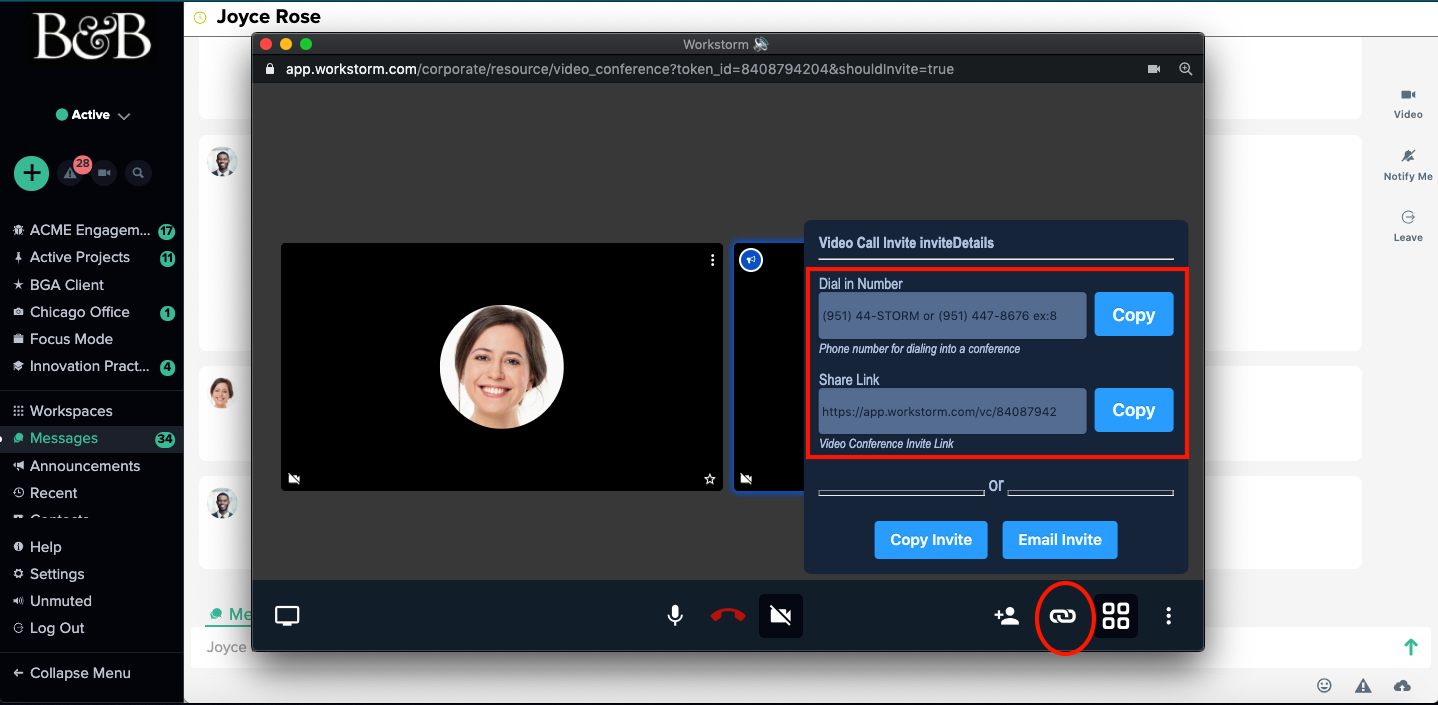Screen dimensions: 1438x705
Task: Click the woman's avatar in message list
Action: click(222, 392)
